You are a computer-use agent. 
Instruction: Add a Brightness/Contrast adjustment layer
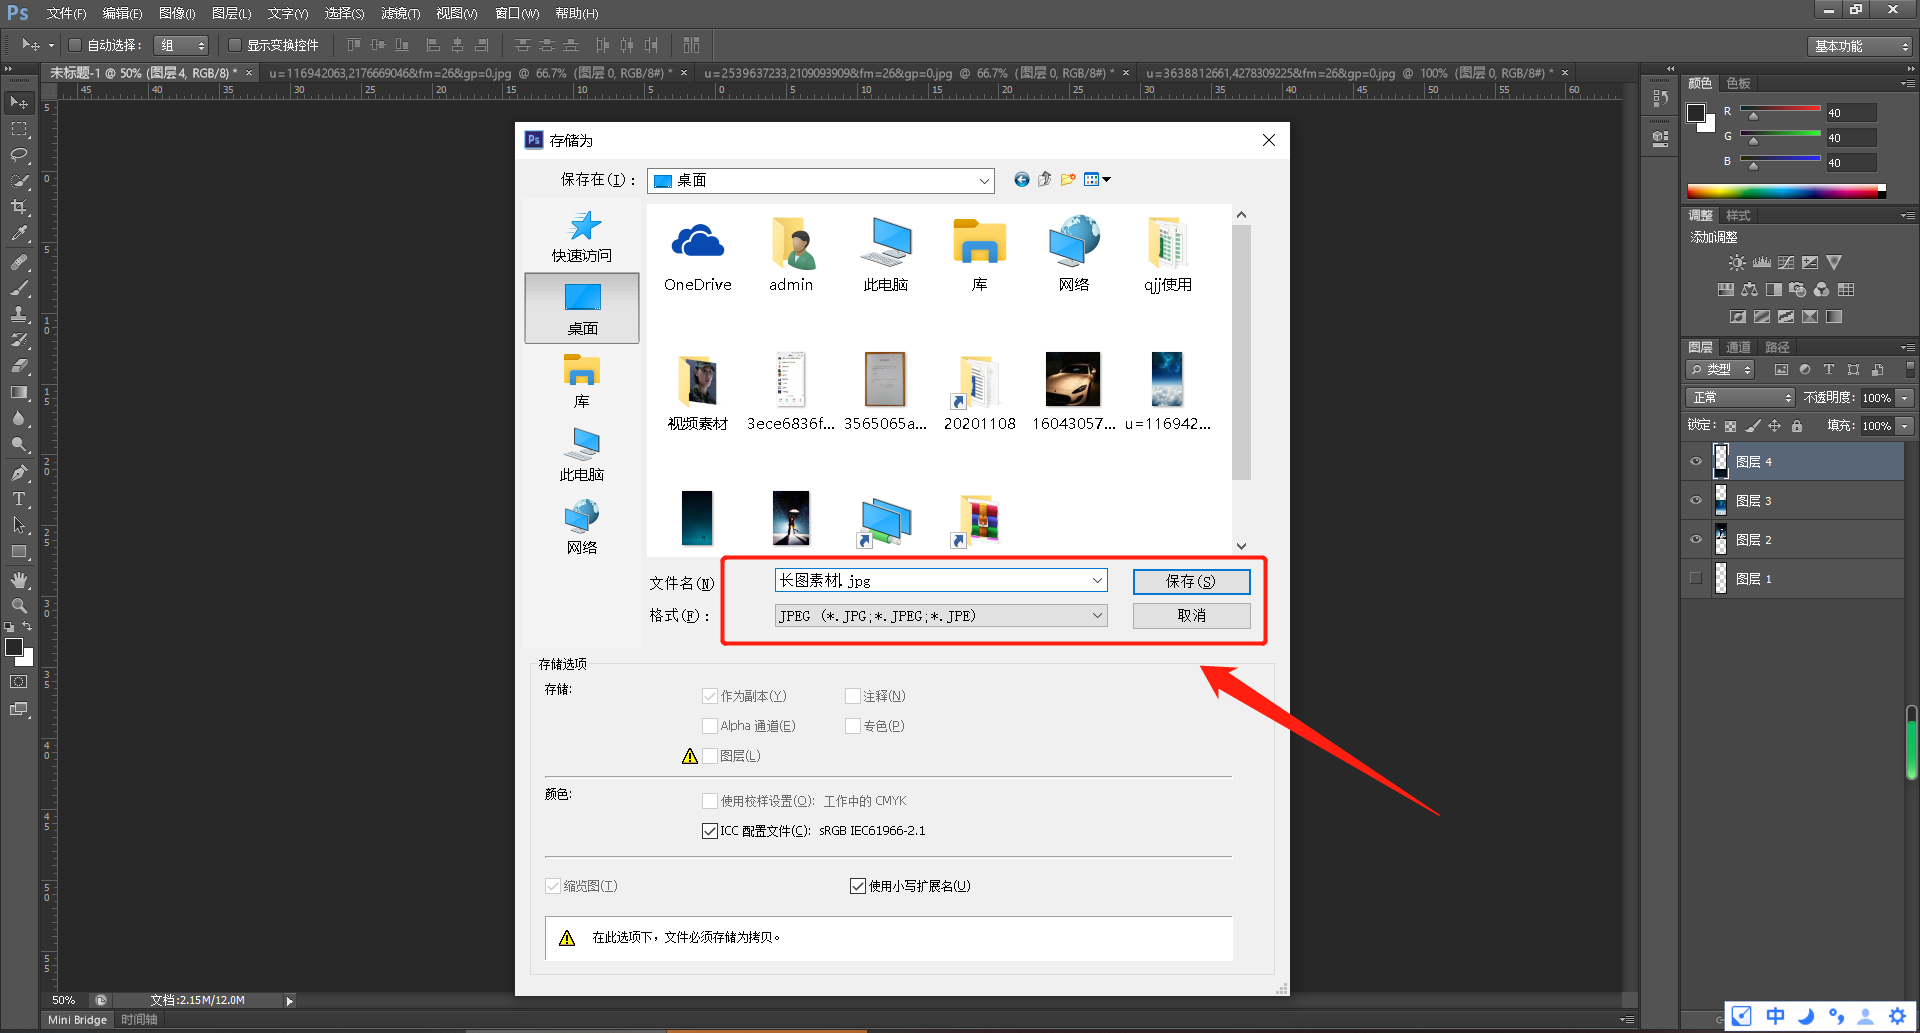(1736, 262)
